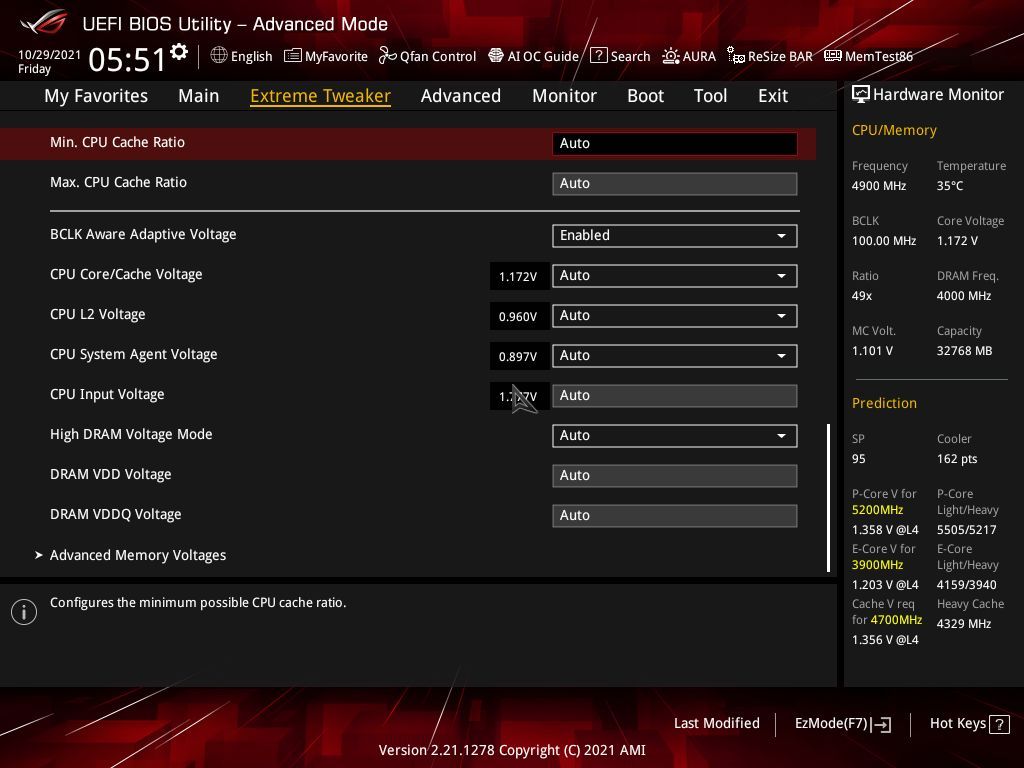
Task: Click the CPU/Memory section heading
Action: 894,131
